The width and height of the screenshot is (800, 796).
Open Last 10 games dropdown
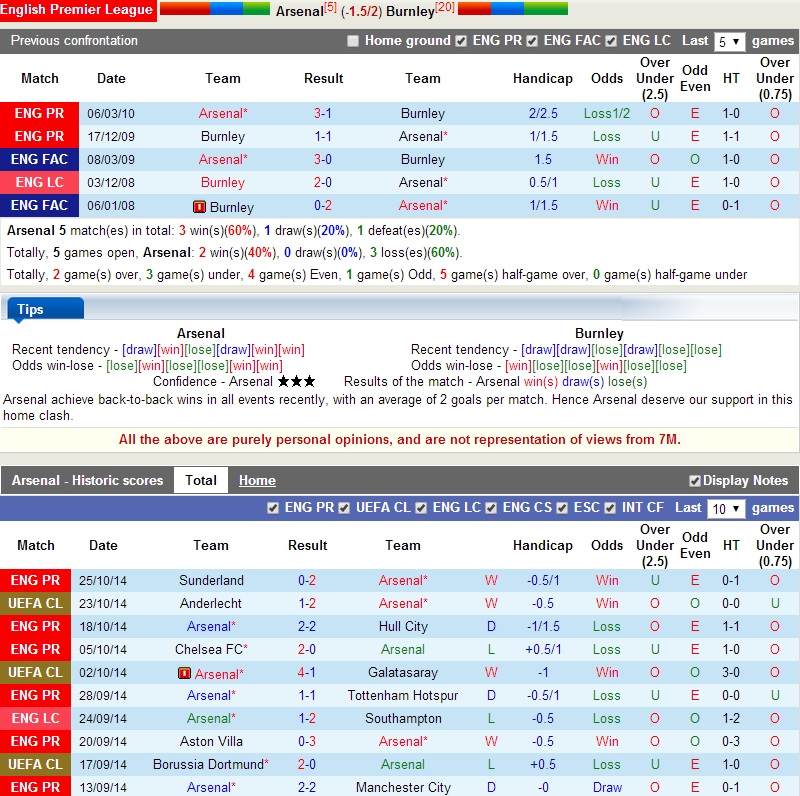point(726,509)
